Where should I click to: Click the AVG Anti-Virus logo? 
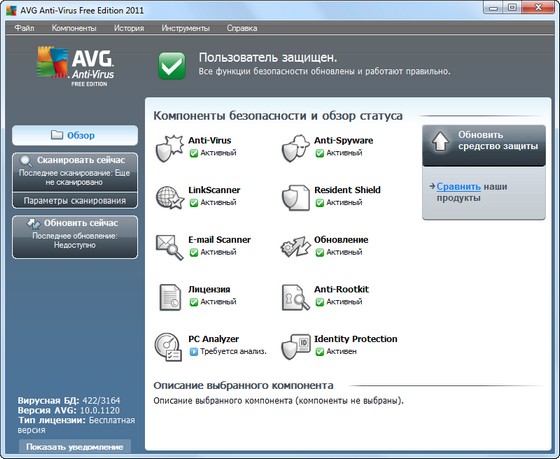pos(75,66)
